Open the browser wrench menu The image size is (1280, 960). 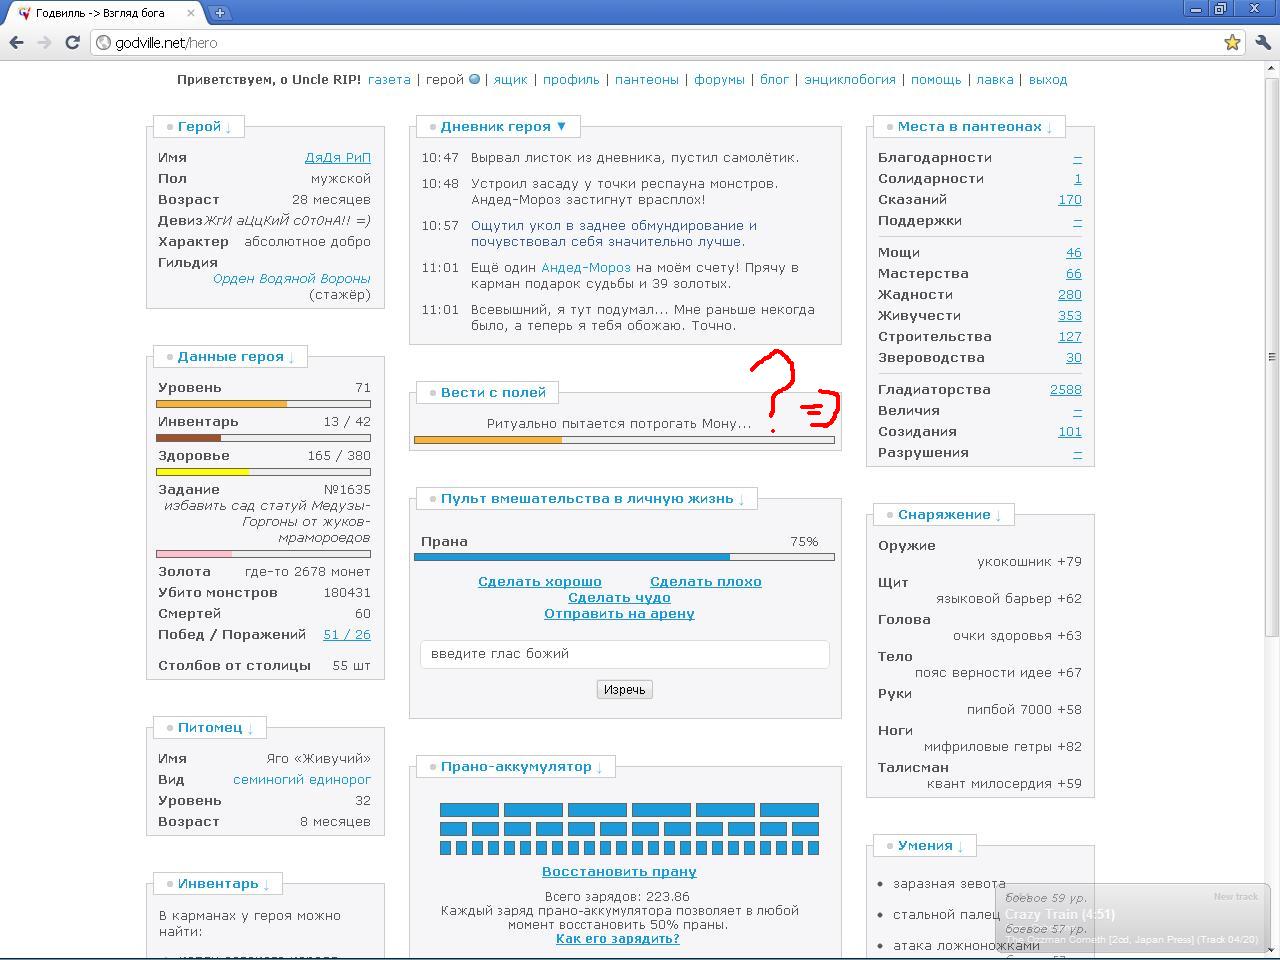click(x=1262, y=42)
